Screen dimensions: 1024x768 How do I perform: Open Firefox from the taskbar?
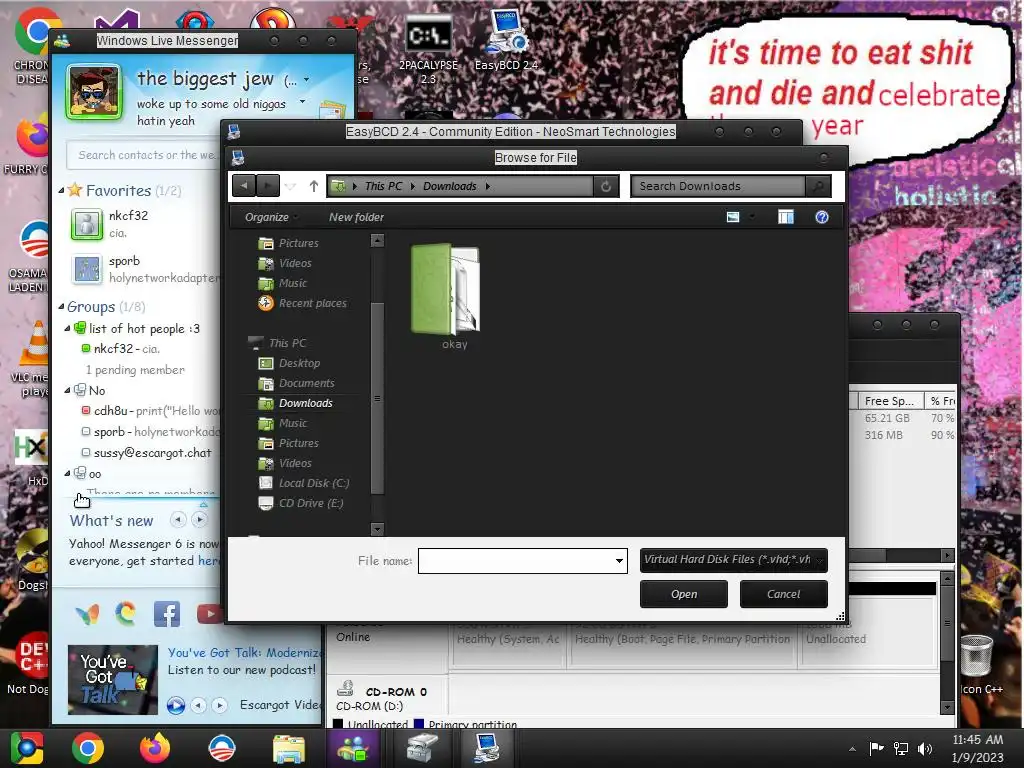(x=155, y=748)
